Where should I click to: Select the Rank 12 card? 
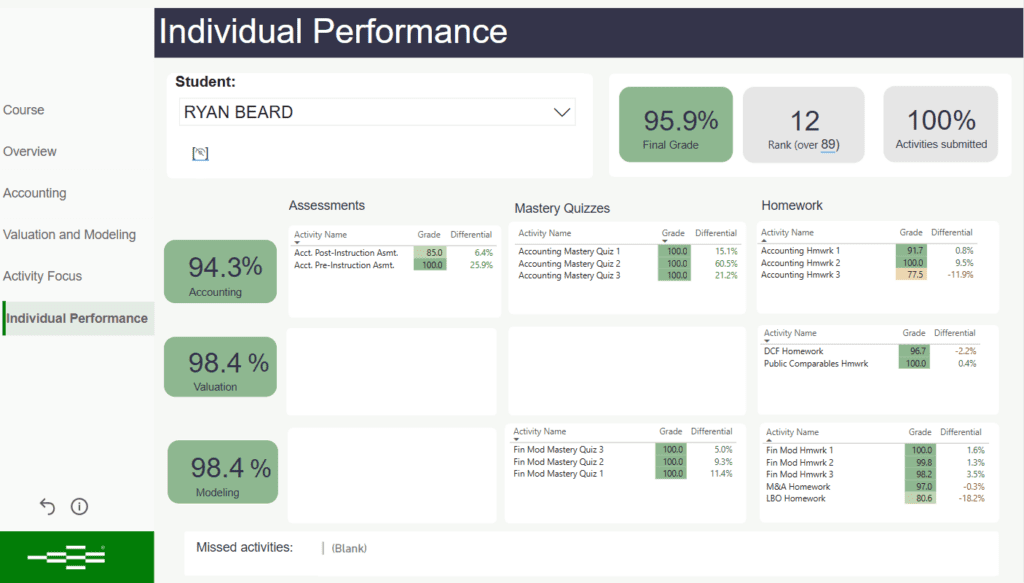pos(803,125)
